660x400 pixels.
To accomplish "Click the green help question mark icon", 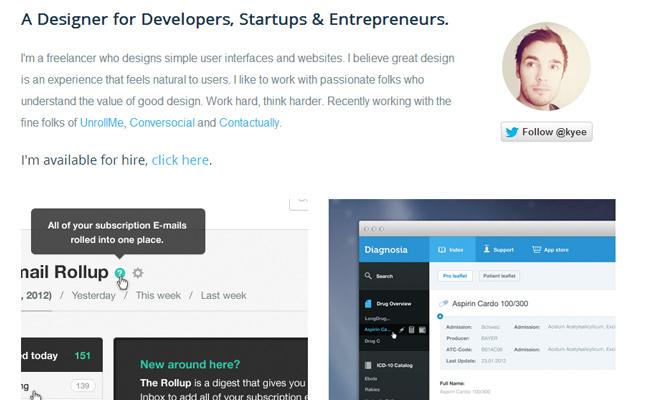I will 120,272.
